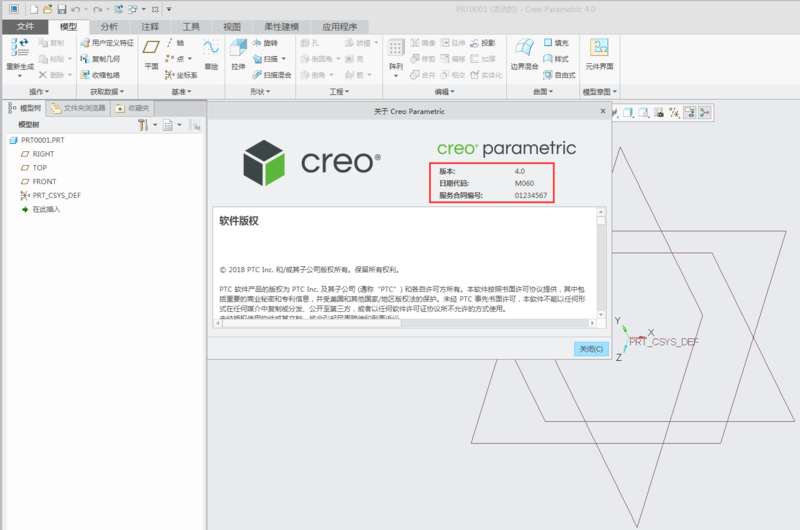Screen dimensions: 800x530
Task: Click the model tree search filter icon
Action: pos(194,124)
